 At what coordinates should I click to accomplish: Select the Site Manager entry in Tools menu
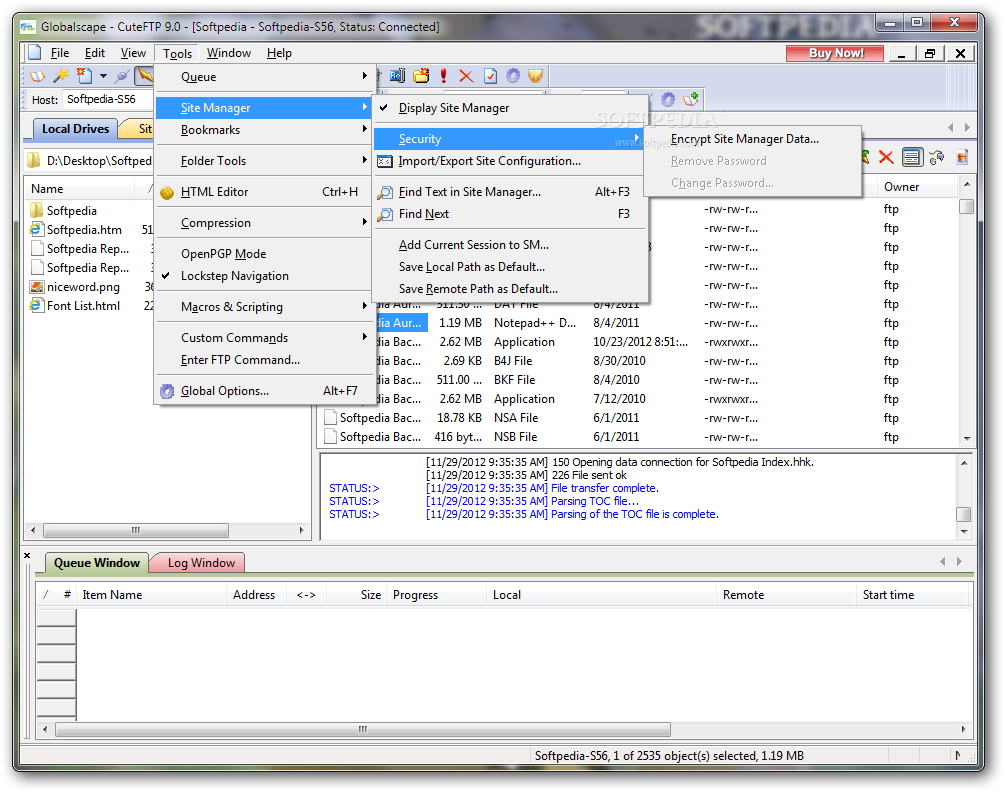click(263, 108)
